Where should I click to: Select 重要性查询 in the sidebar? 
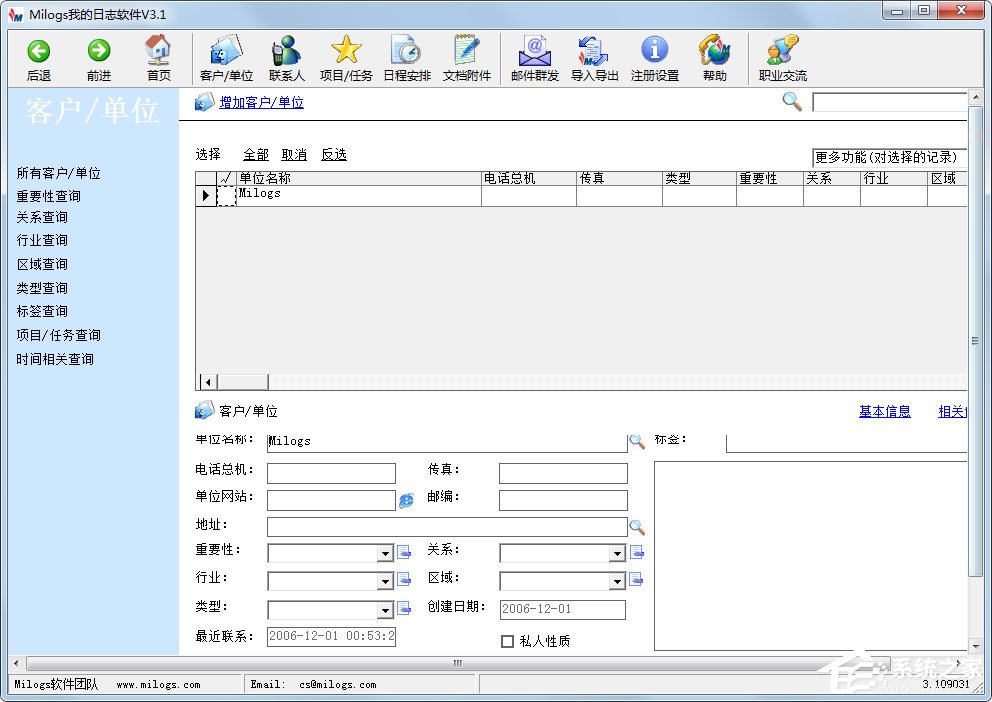pyautogui.click(x=49, y=196)
